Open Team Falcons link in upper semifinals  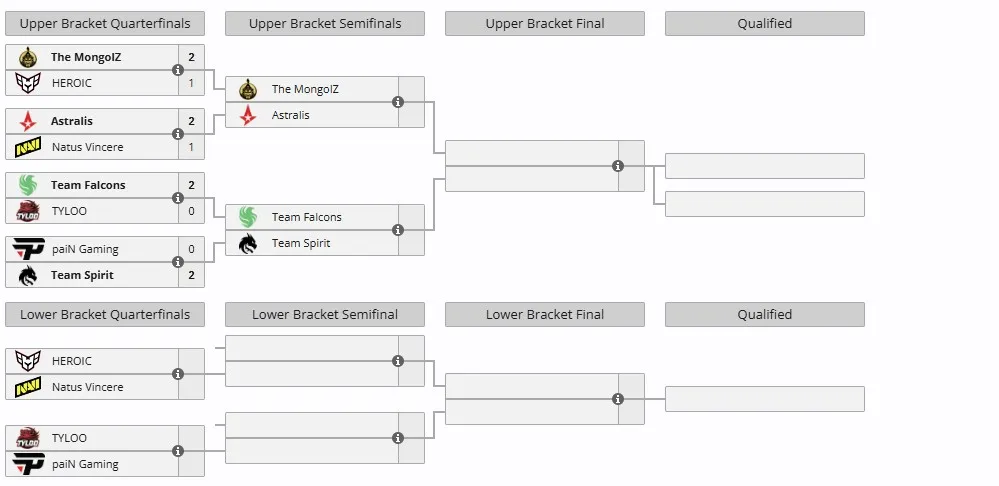(x=306, y=217)
